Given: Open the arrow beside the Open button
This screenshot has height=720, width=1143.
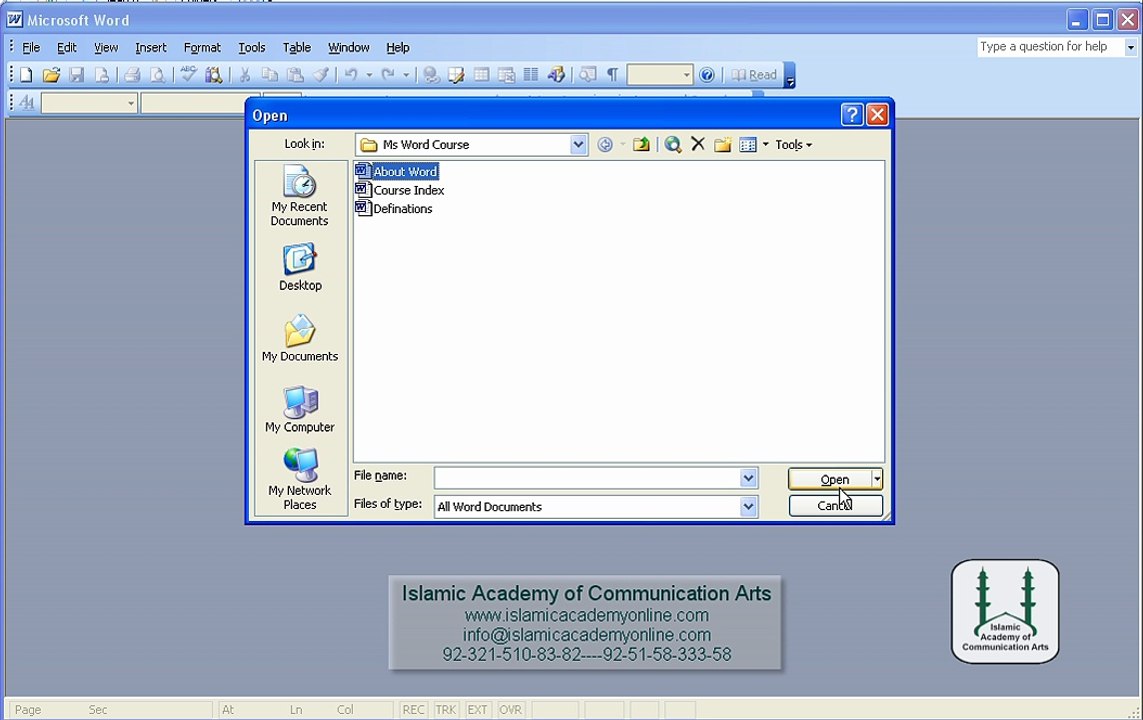Looking at the screenshot, I should 877,479.
